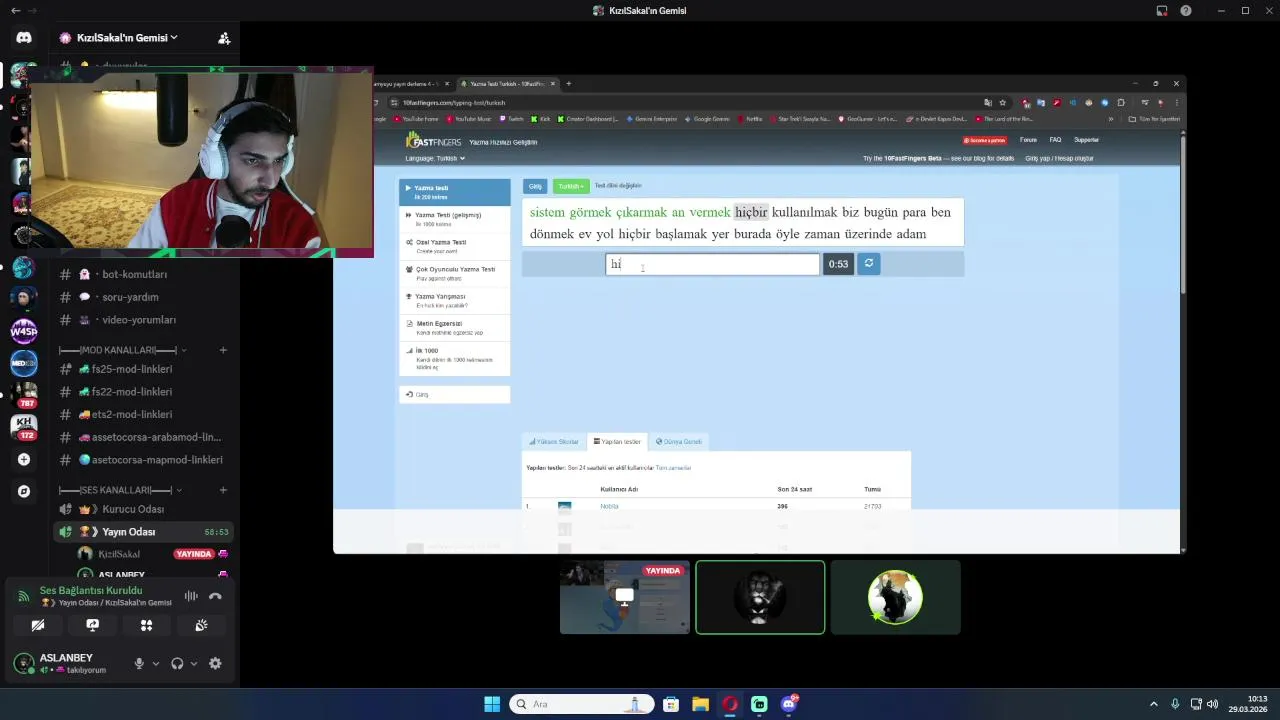Open the microphone input options arrow
1280x720 pixels.
coord(155,663)
